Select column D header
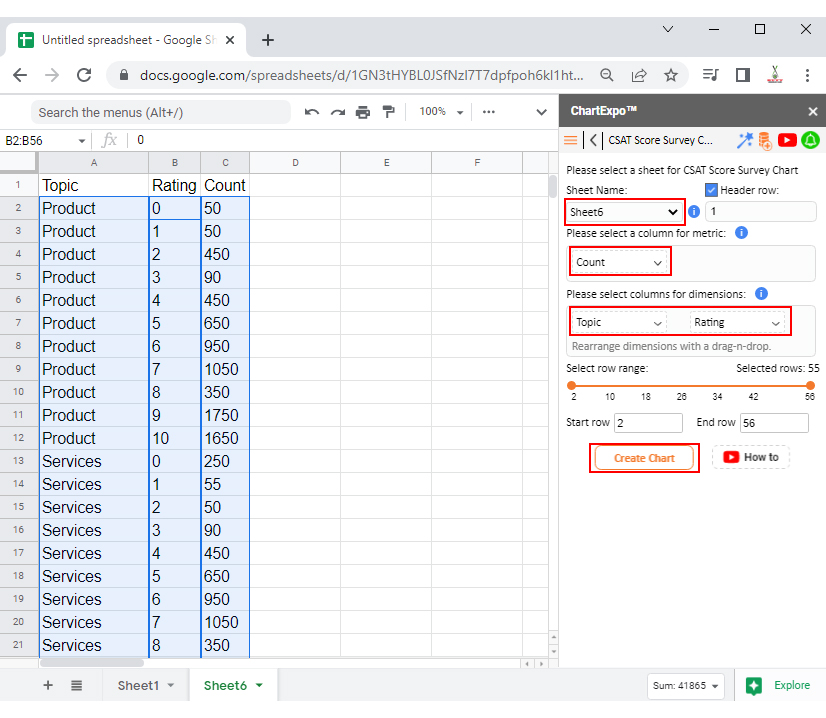 (x=295, y=163)
